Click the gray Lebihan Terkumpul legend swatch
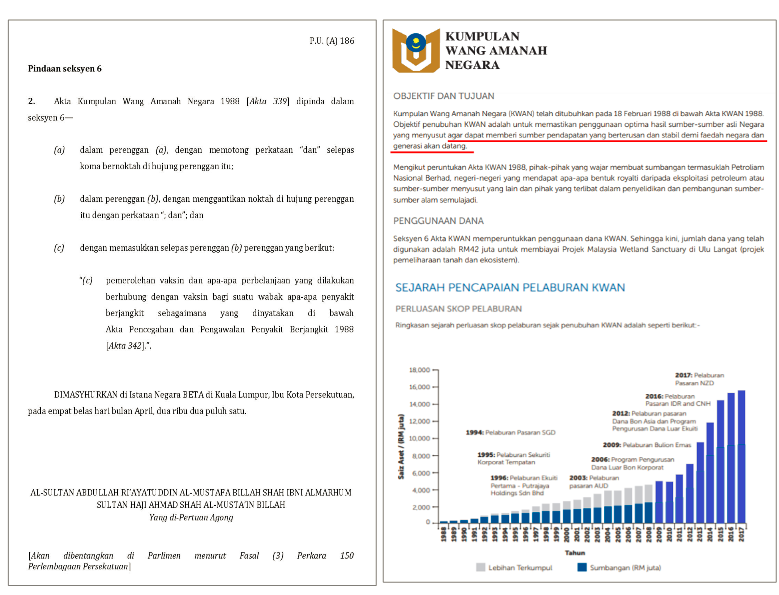The image size is (779, 595). coord(480,567)
